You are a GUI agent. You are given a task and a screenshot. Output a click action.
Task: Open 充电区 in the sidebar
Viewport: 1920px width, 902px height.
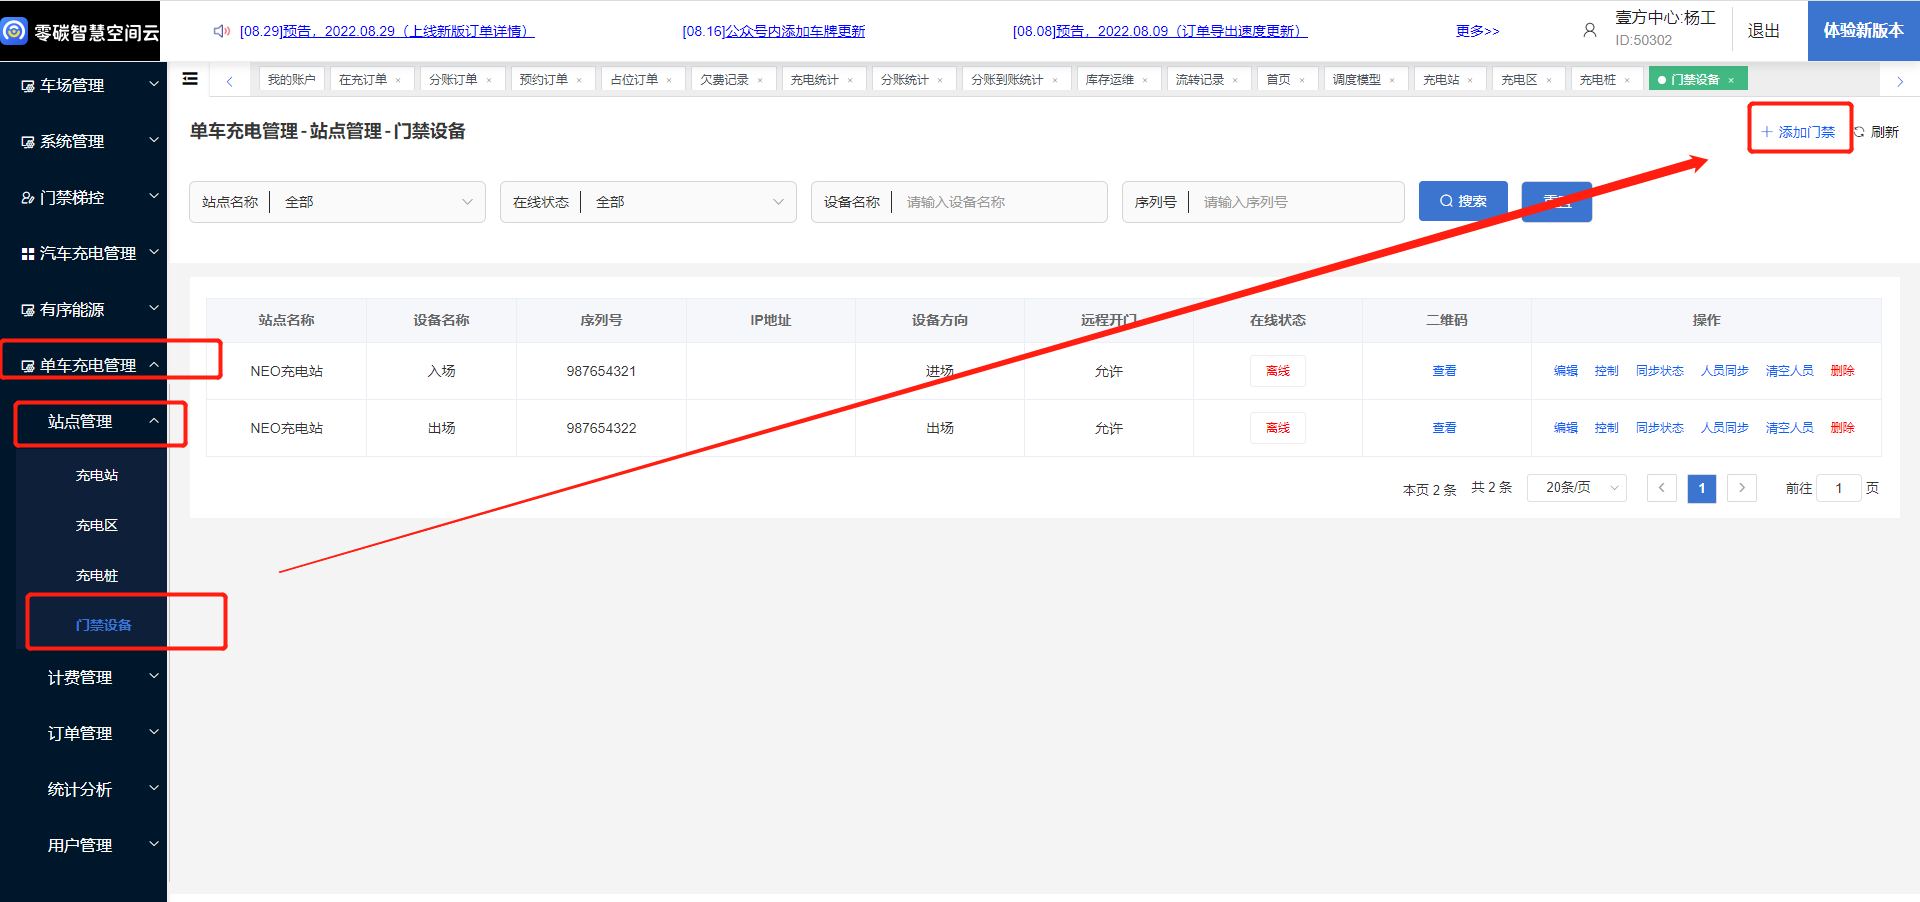pyautogui.click(x=97, y=525)
